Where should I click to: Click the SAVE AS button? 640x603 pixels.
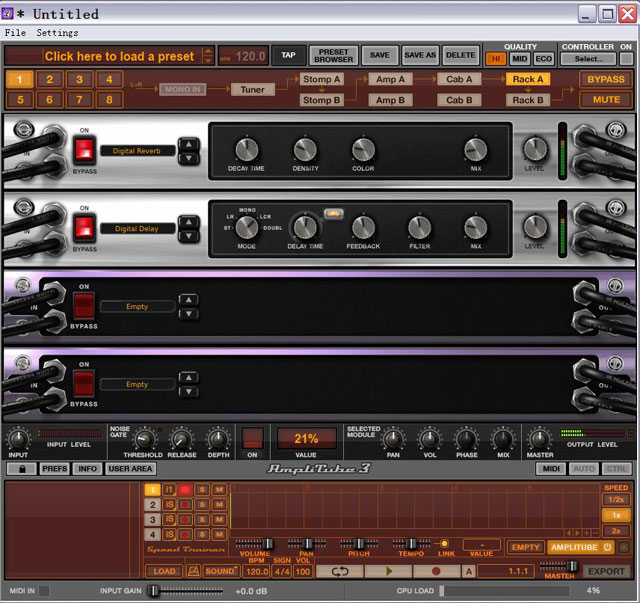click(x=420, y=55)
